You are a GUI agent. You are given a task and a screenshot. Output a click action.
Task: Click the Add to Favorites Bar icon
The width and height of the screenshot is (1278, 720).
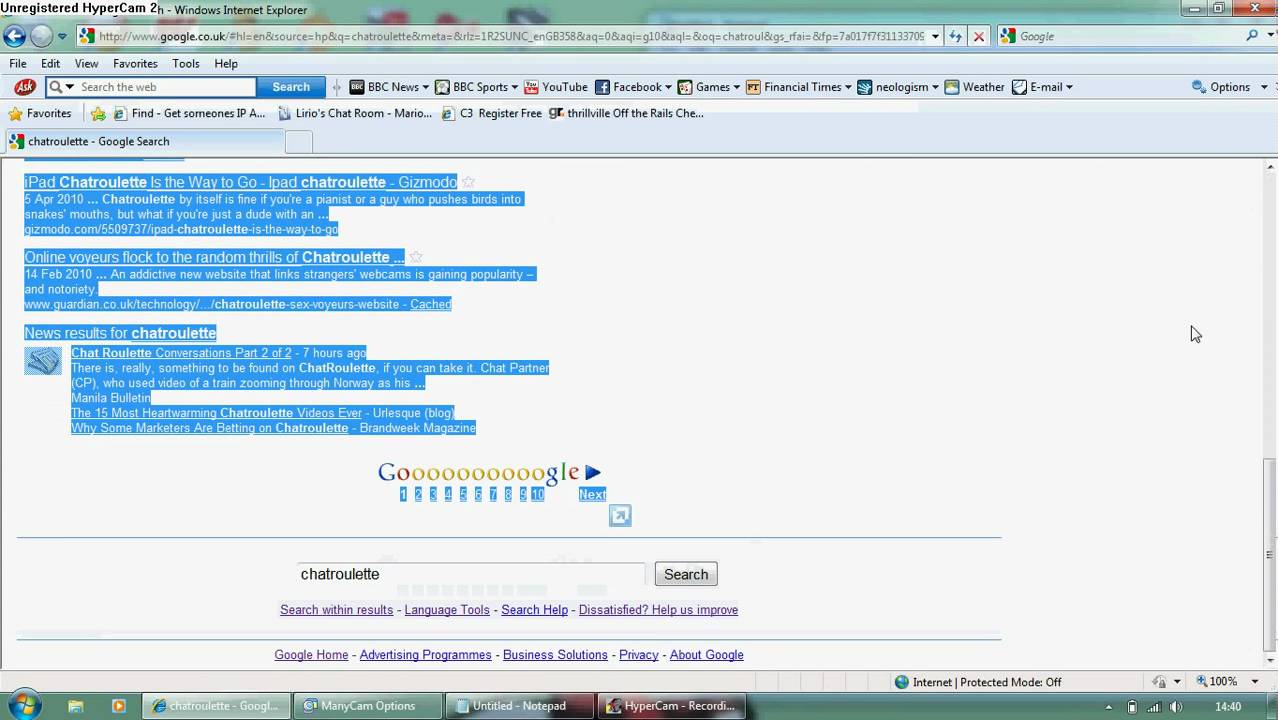(x=98, y=113)
